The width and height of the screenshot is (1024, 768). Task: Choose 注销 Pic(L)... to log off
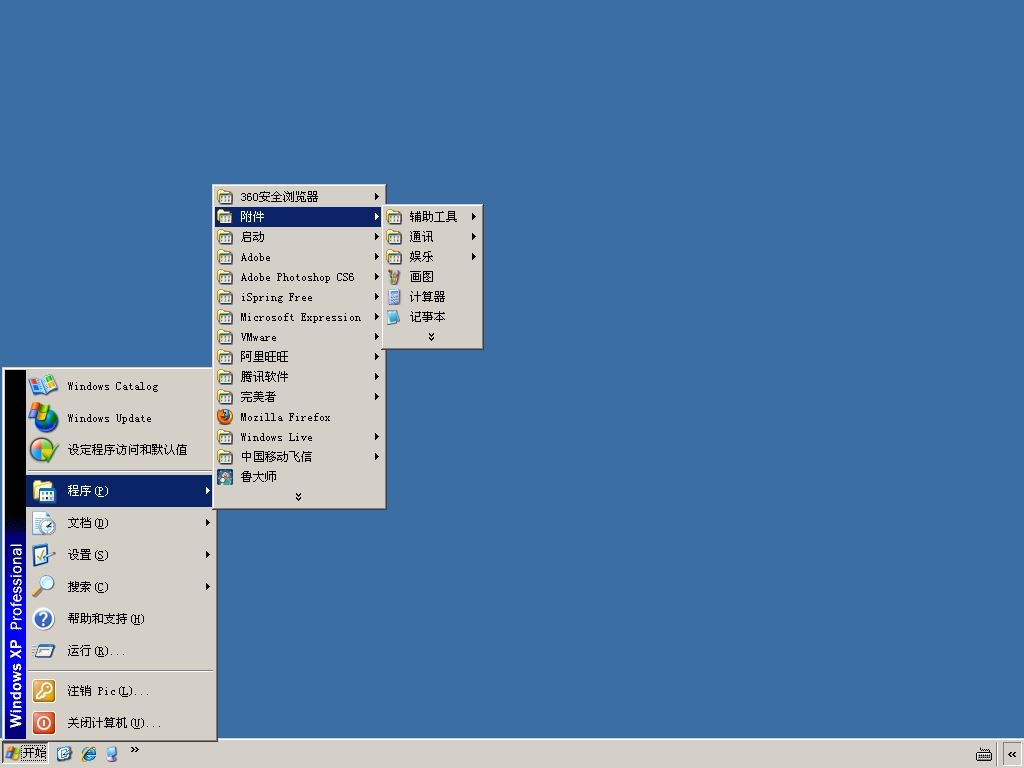coord(120,690)
